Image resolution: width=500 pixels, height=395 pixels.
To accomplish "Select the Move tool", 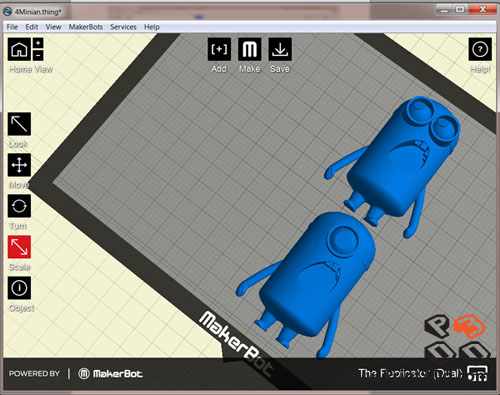I will click(x=19, y=165).
